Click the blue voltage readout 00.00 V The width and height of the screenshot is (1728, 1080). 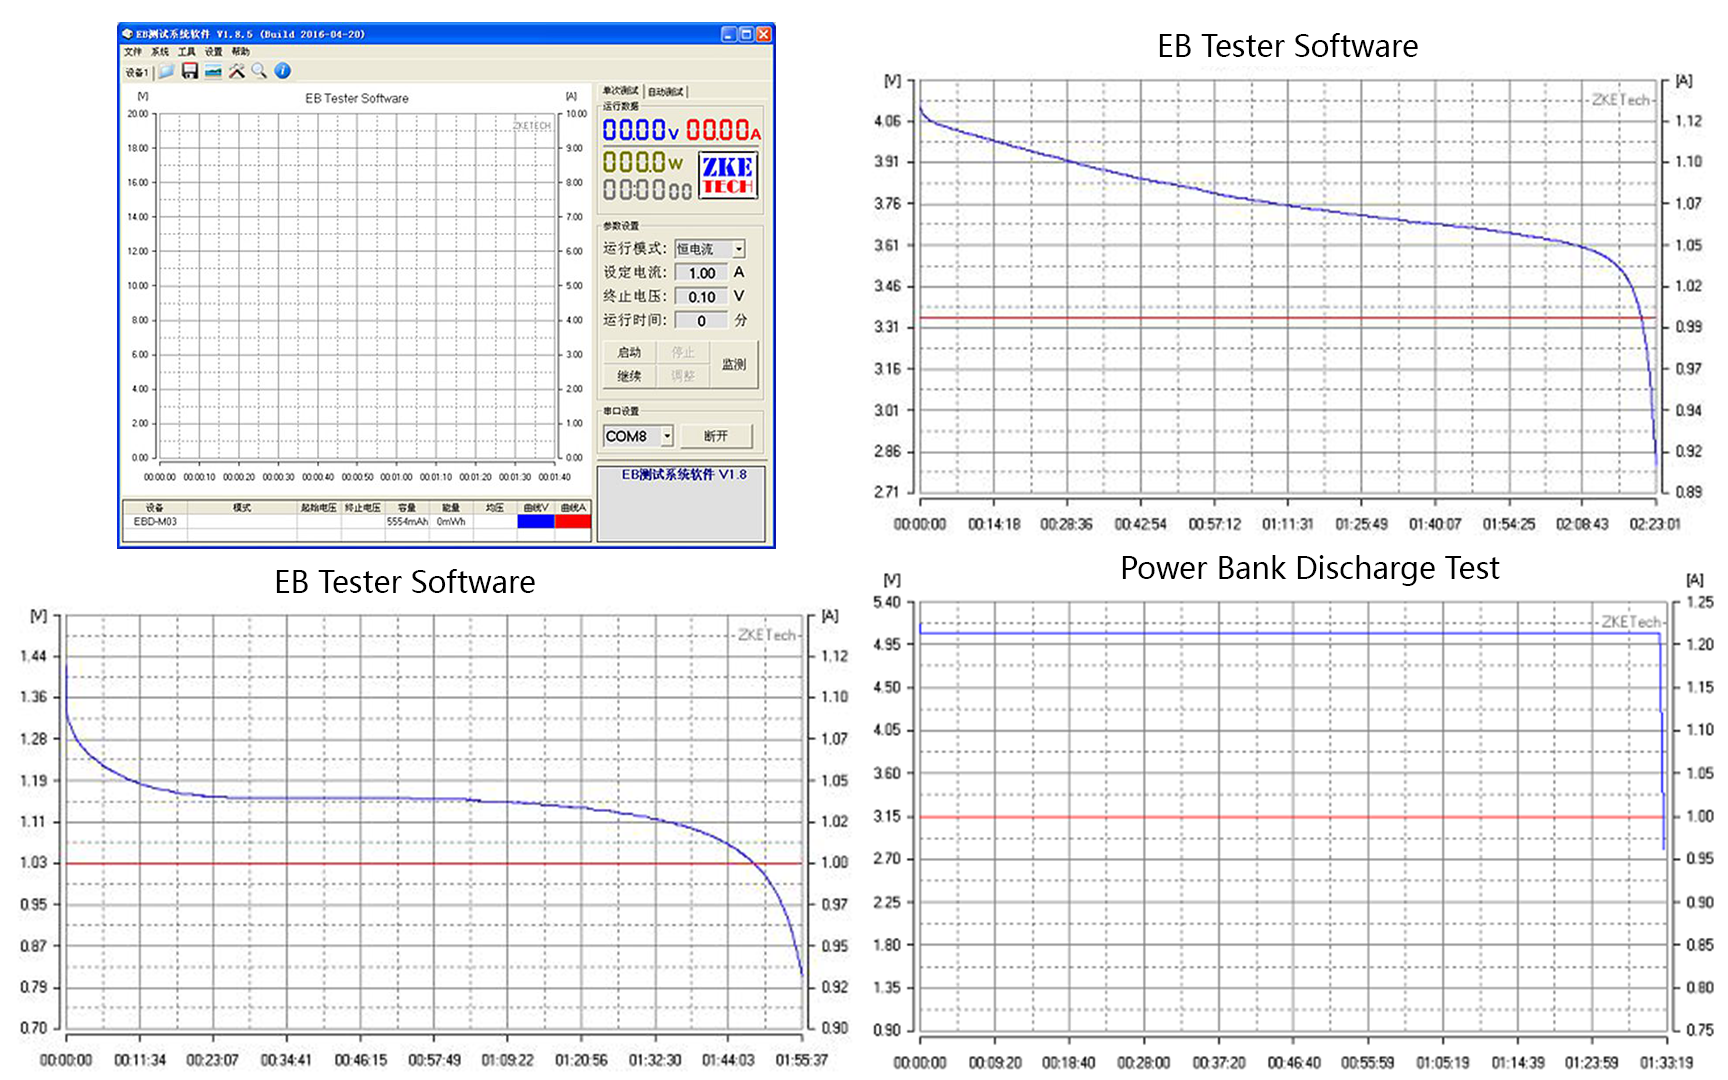point(641,130)
